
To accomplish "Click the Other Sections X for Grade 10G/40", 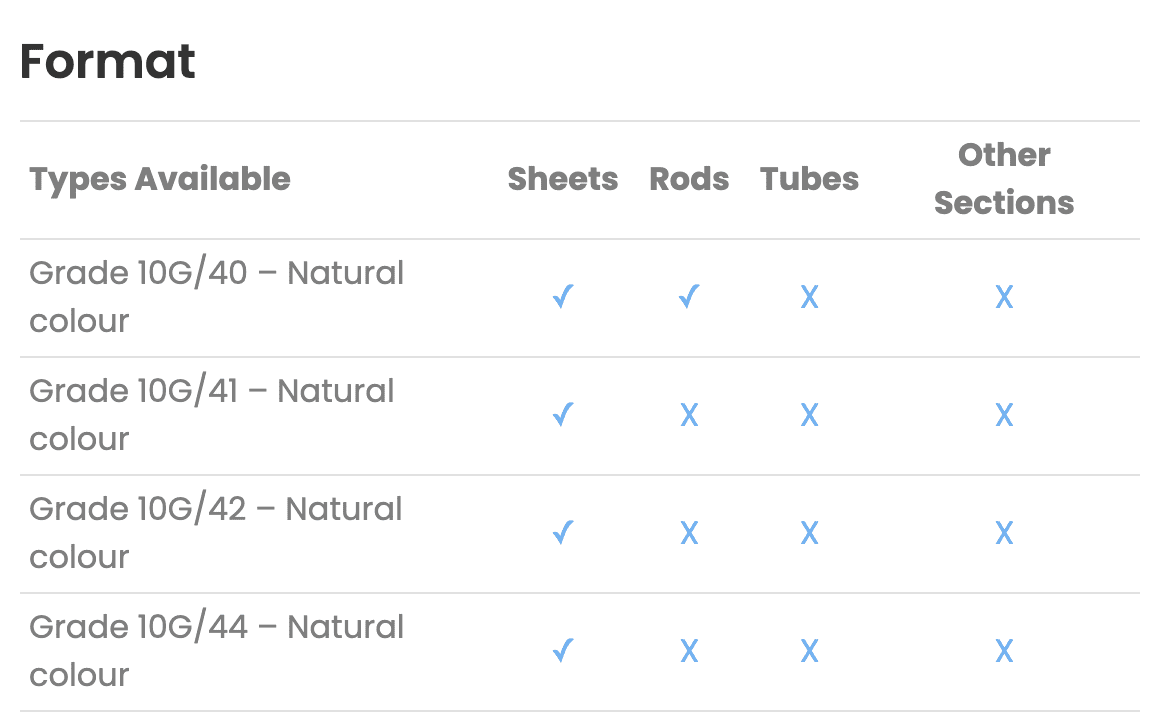I will coord(1004,298).
